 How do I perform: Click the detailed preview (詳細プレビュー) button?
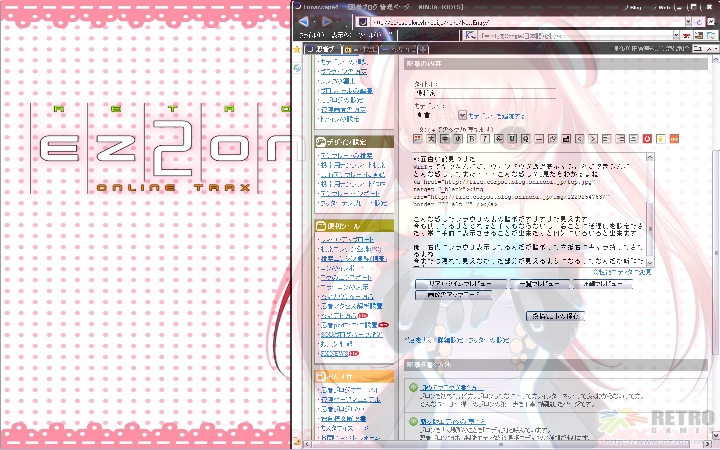(x=602, y=284)
